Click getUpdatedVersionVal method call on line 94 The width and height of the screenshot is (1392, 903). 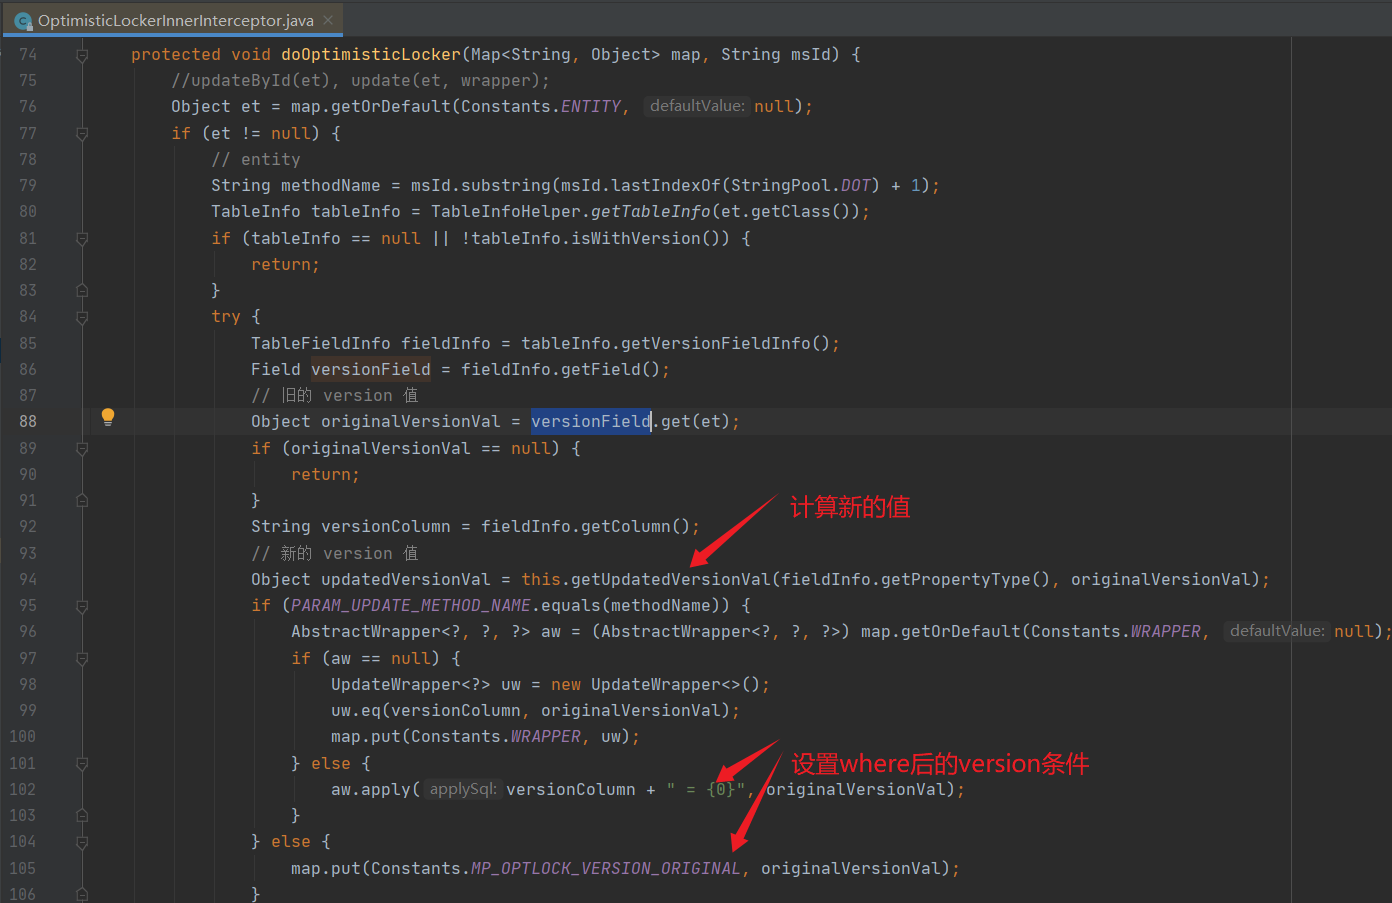[671, 580]
